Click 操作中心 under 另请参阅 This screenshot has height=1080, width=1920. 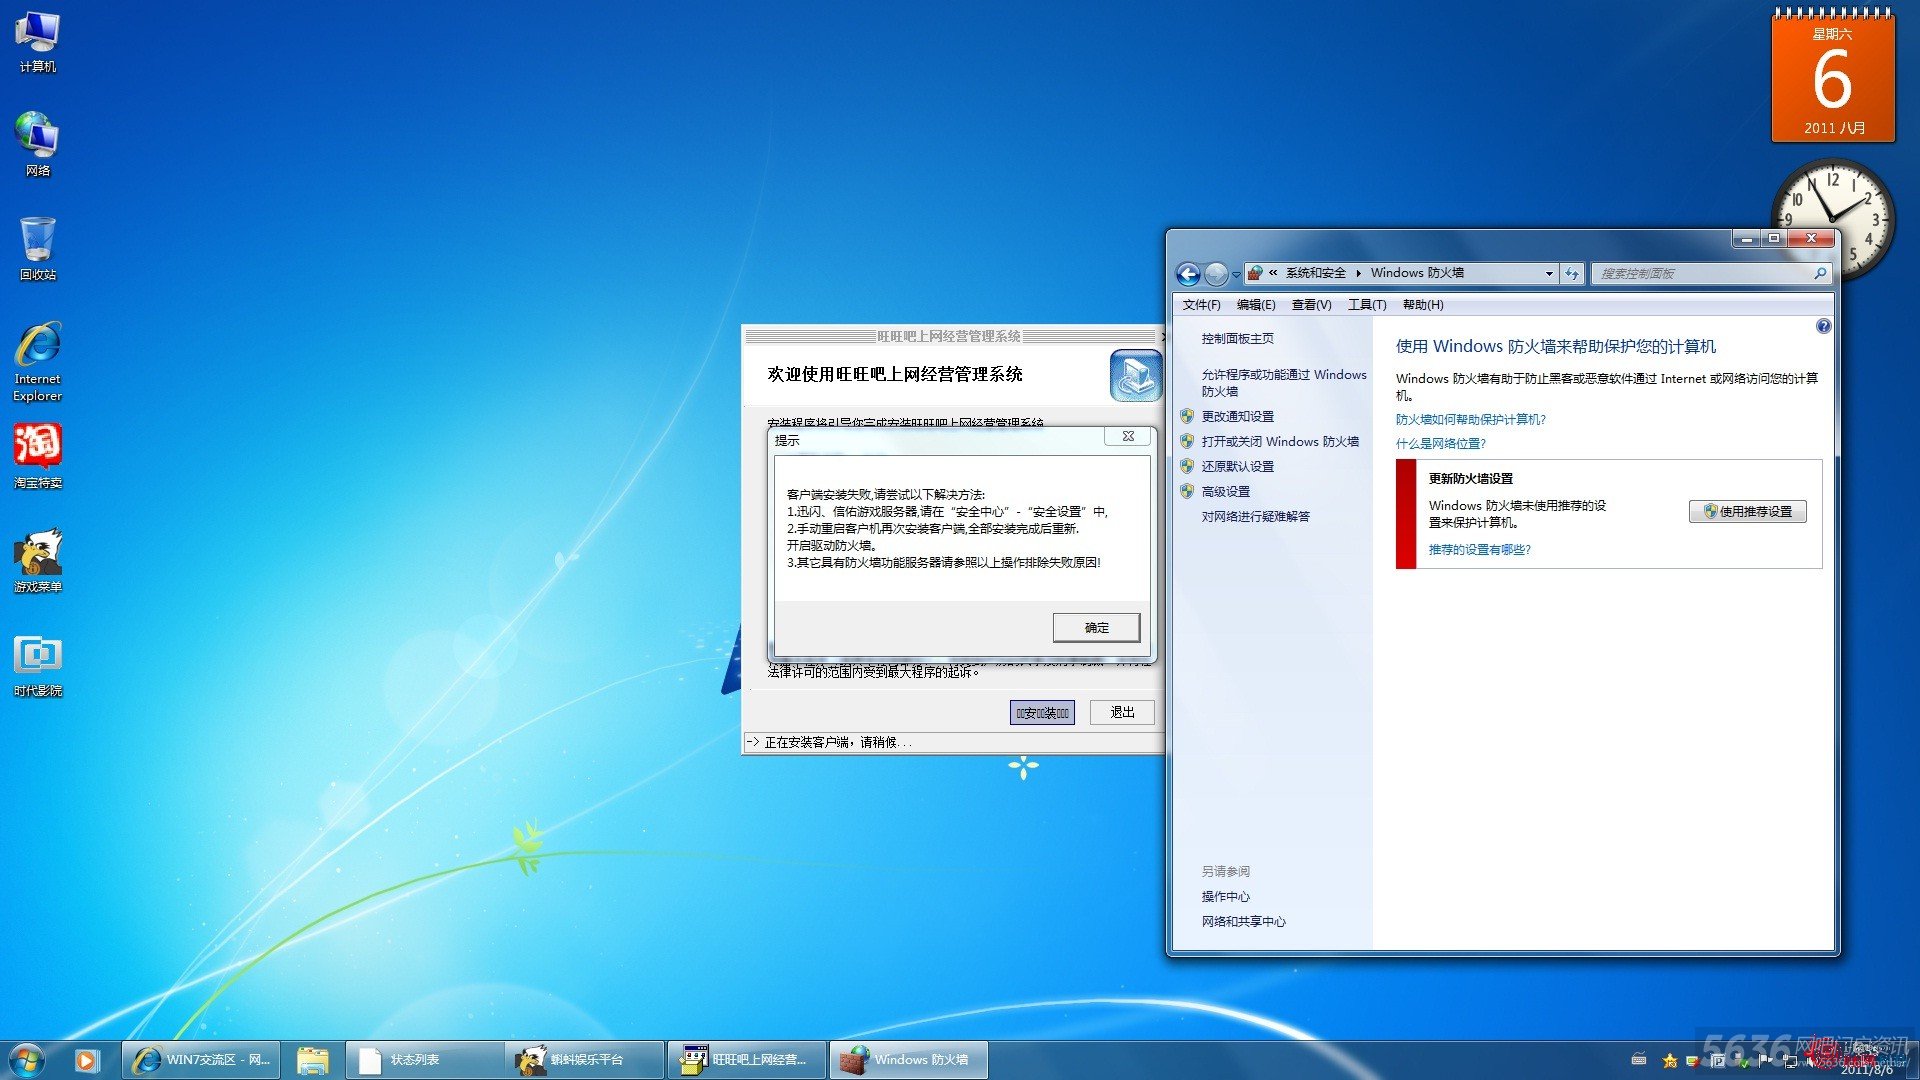(x=1225, y=897)
